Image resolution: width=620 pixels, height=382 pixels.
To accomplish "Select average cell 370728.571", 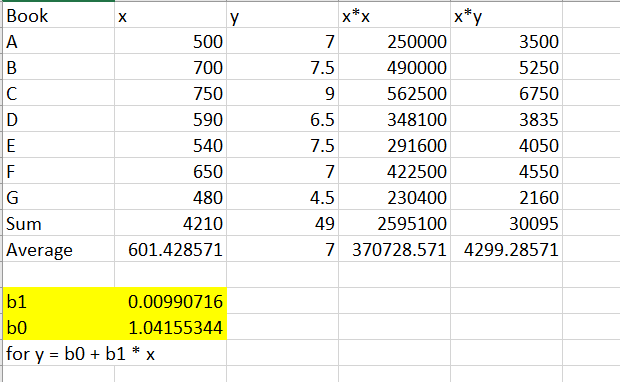I will (394, 249).
